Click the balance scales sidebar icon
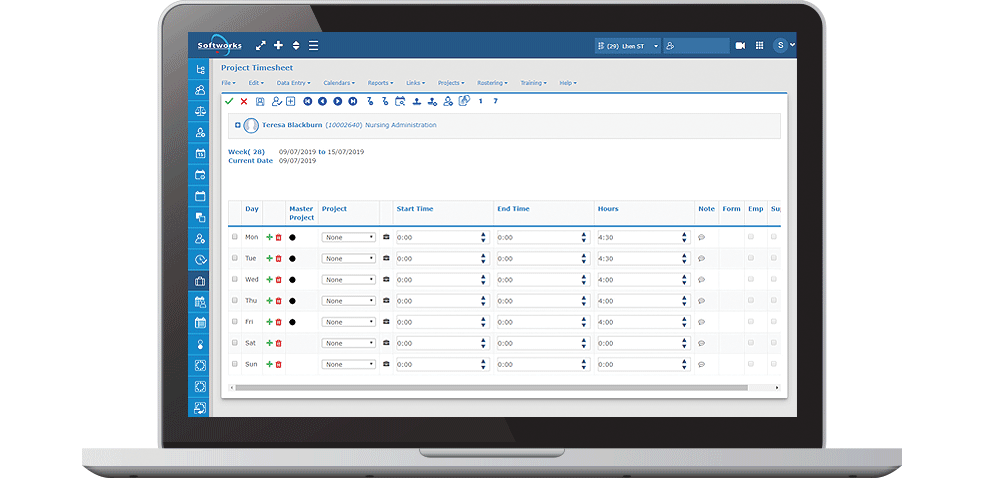Viewport: 984px width, 500px height. pyautogui.click(x=200, y=111)
